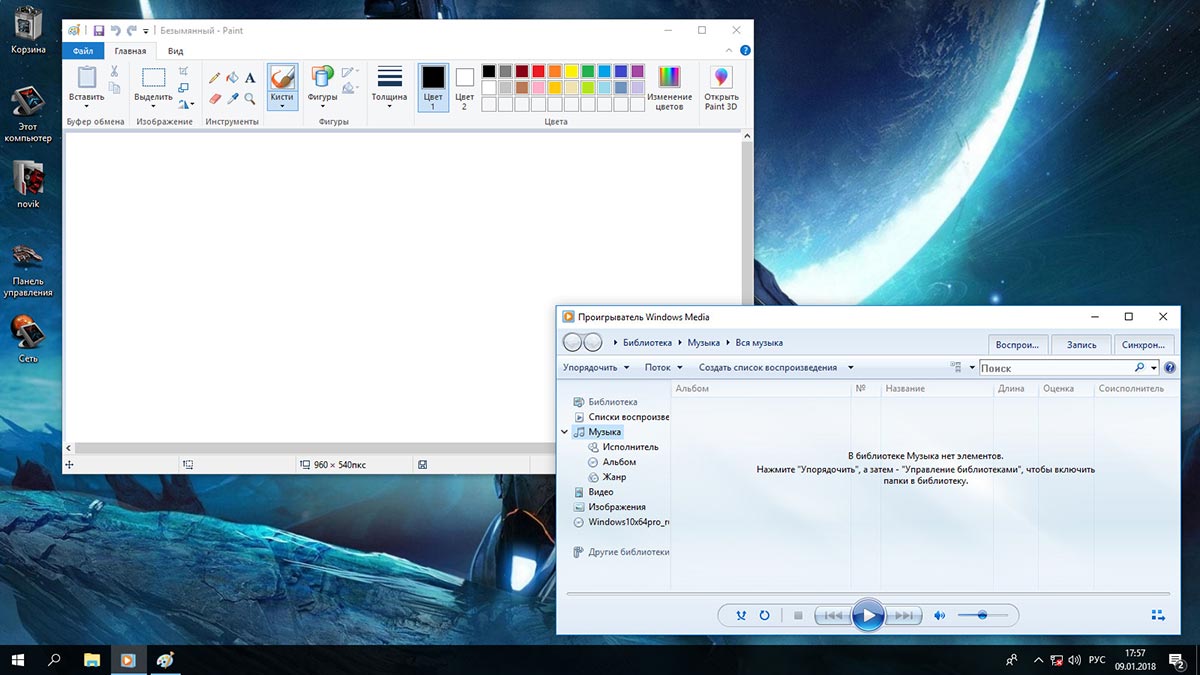This screenshot has width=1200, height=675.
Task: Toggle repeat mode in the player
Action: [x=764, y=616]
